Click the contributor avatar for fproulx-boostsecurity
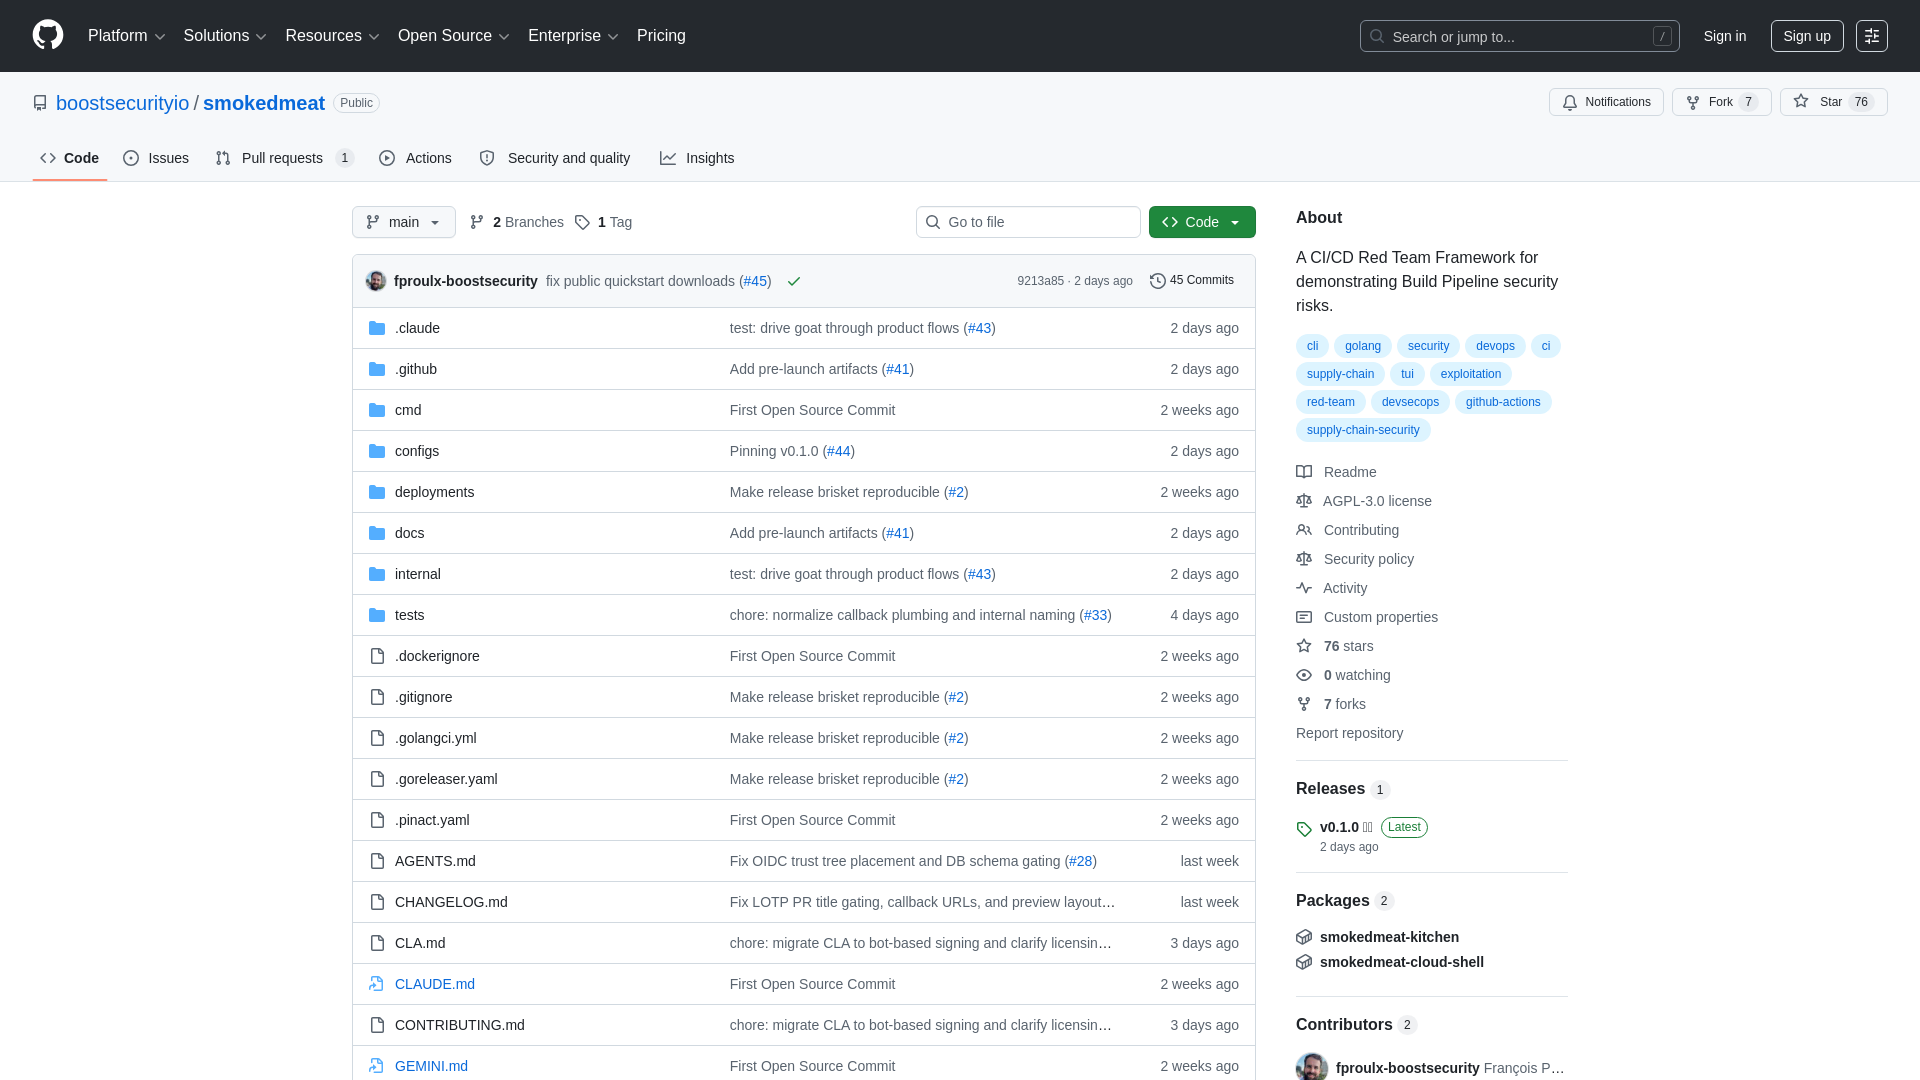 point(1312,1067)
